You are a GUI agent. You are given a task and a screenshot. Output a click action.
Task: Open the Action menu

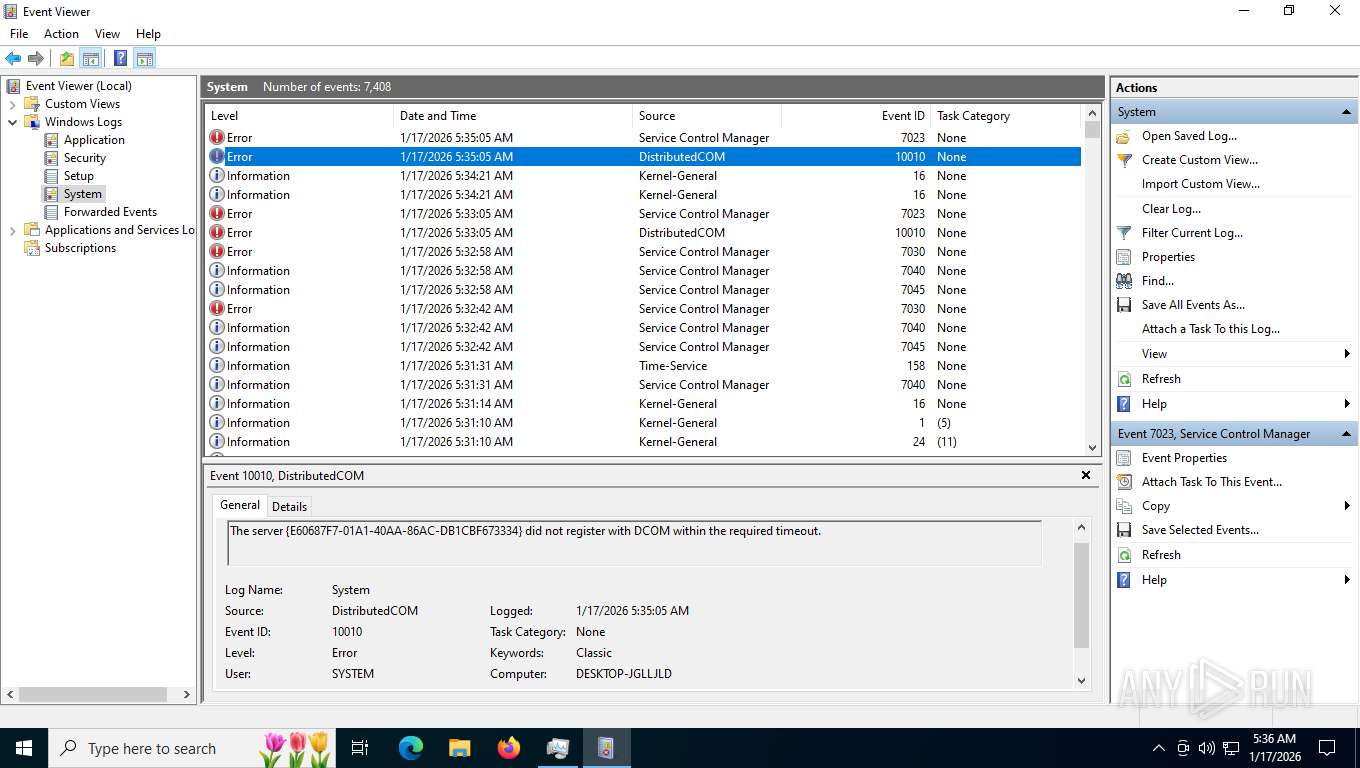point(61,34)
